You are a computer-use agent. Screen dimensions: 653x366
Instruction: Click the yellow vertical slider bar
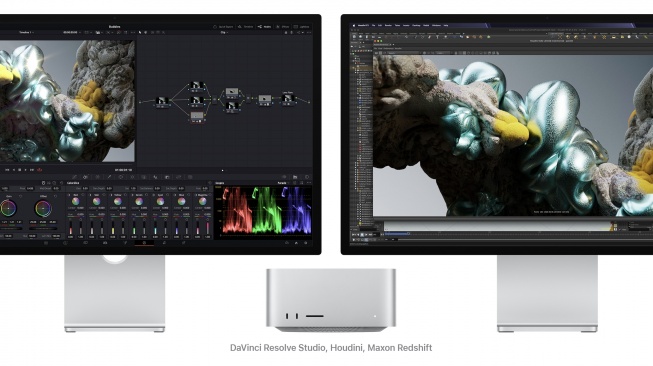pyautogui.click(x=113, y=228)
